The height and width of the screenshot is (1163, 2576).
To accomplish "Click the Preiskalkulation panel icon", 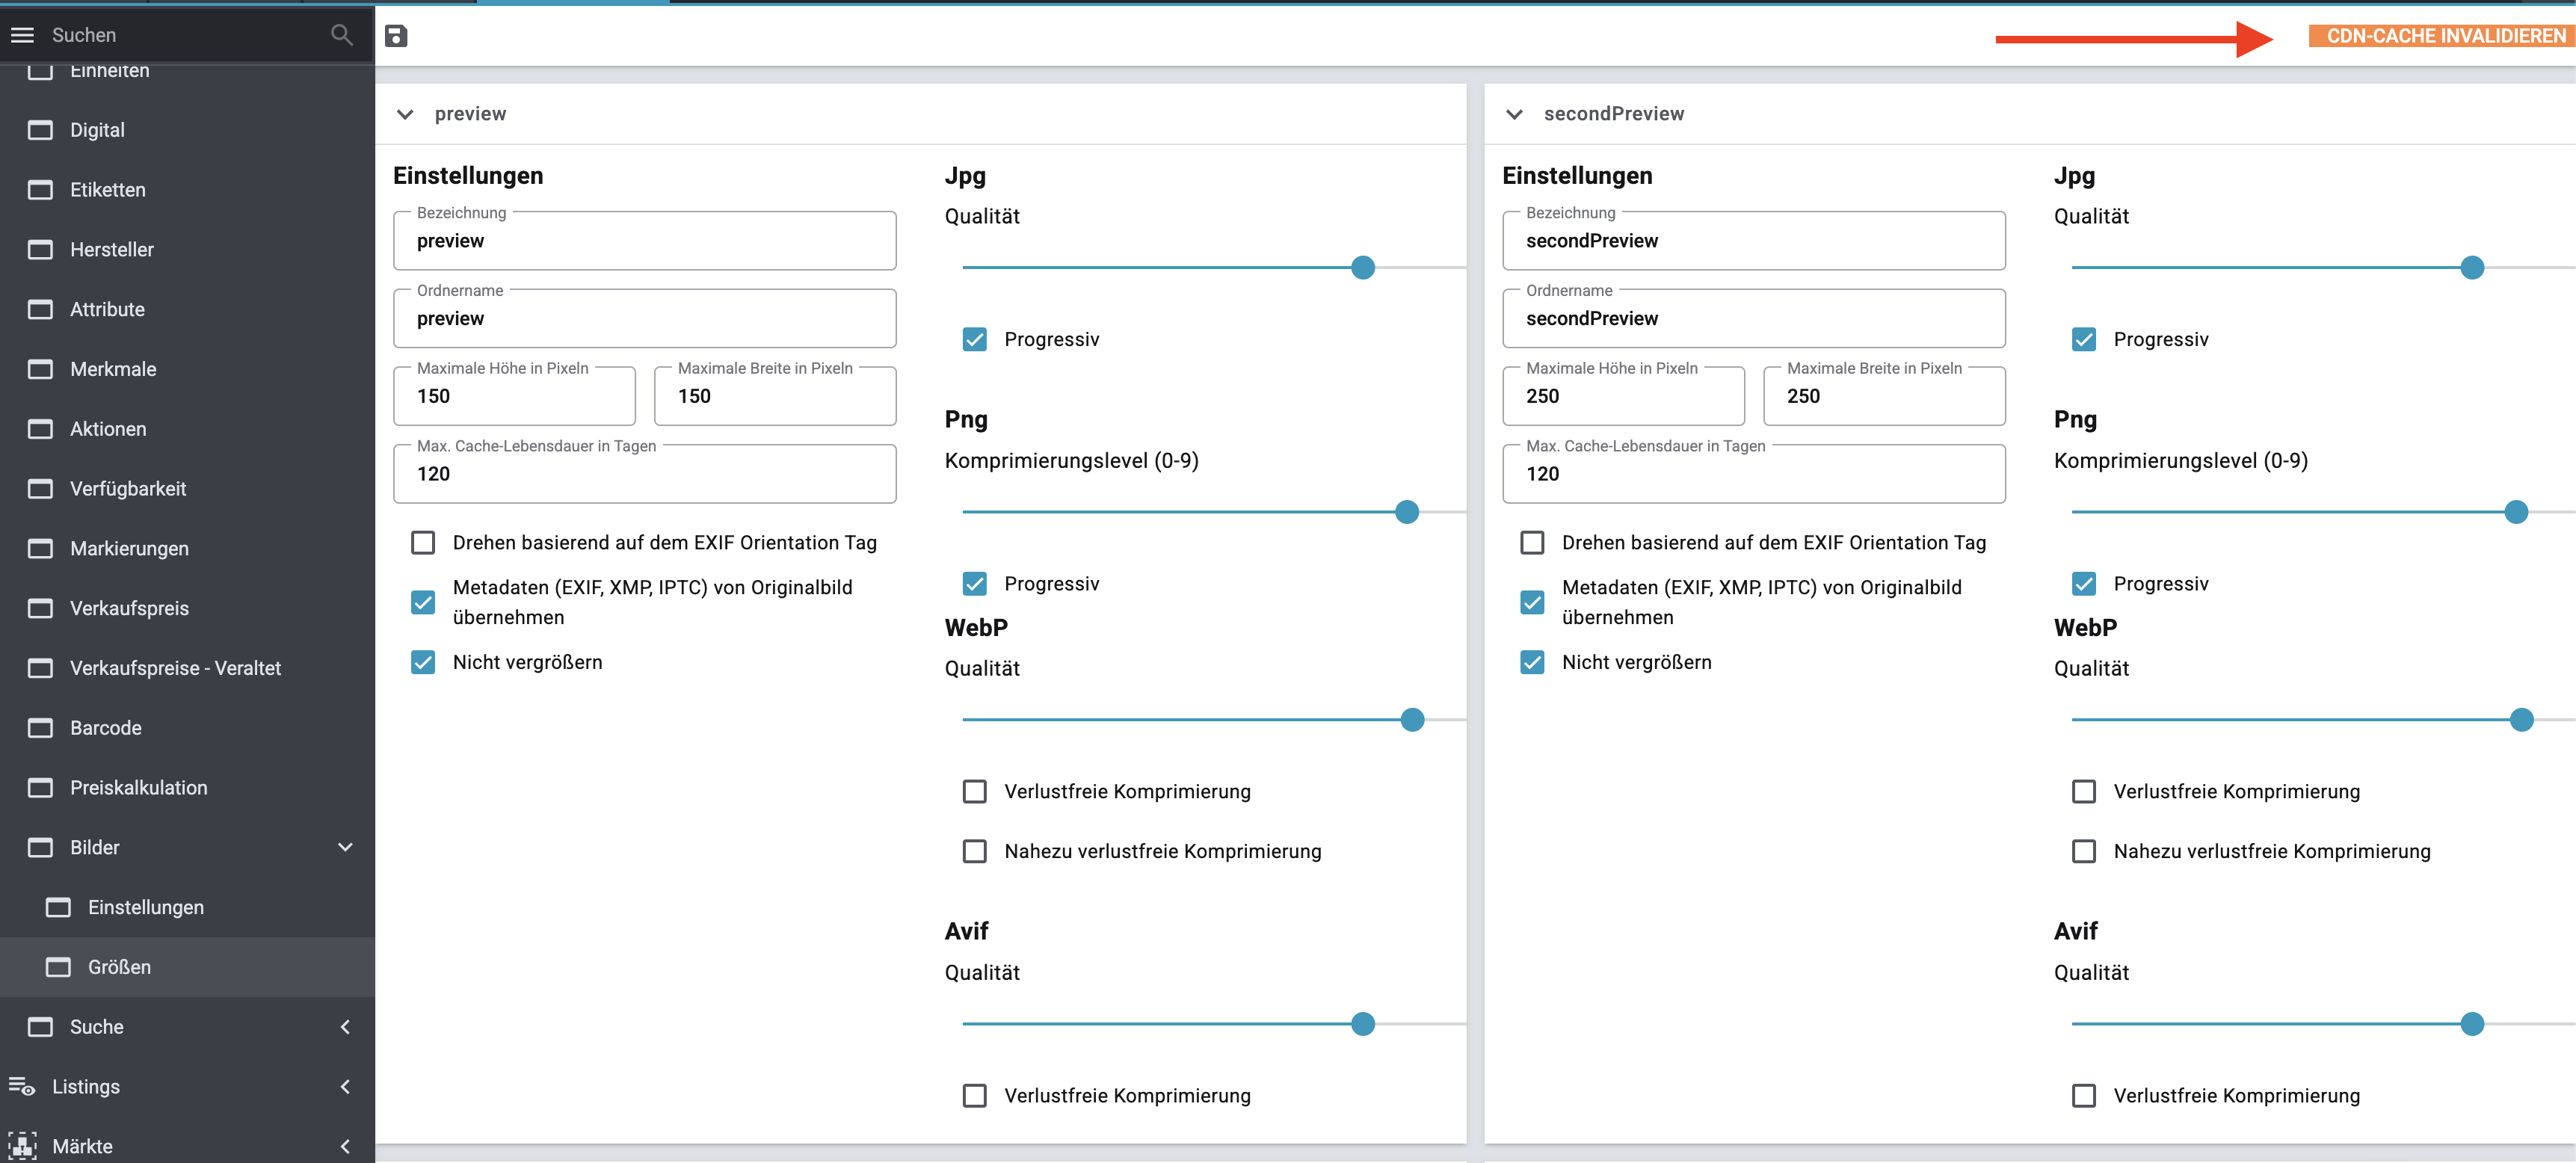I will pyautogui.click(x=40, y=788).
